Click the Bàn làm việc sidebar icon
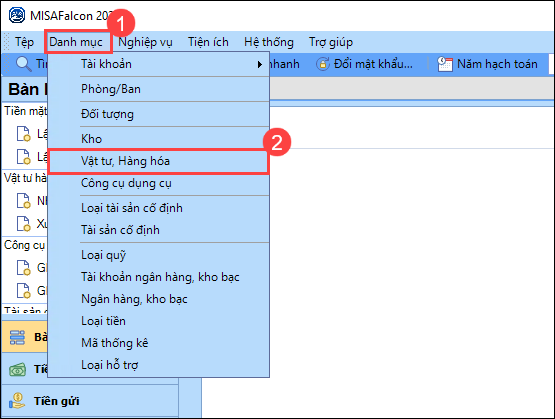 click(x=17, y=337)
